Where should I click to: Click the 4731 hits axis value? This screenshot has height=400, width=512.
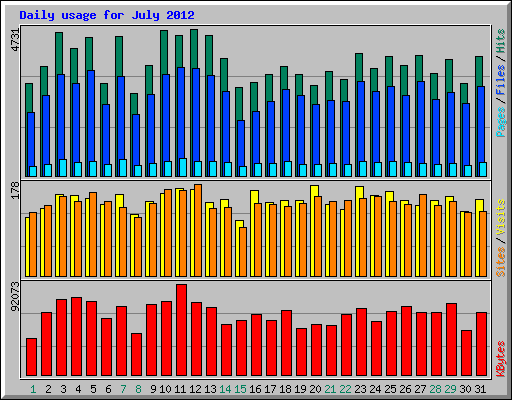point(16,40)
